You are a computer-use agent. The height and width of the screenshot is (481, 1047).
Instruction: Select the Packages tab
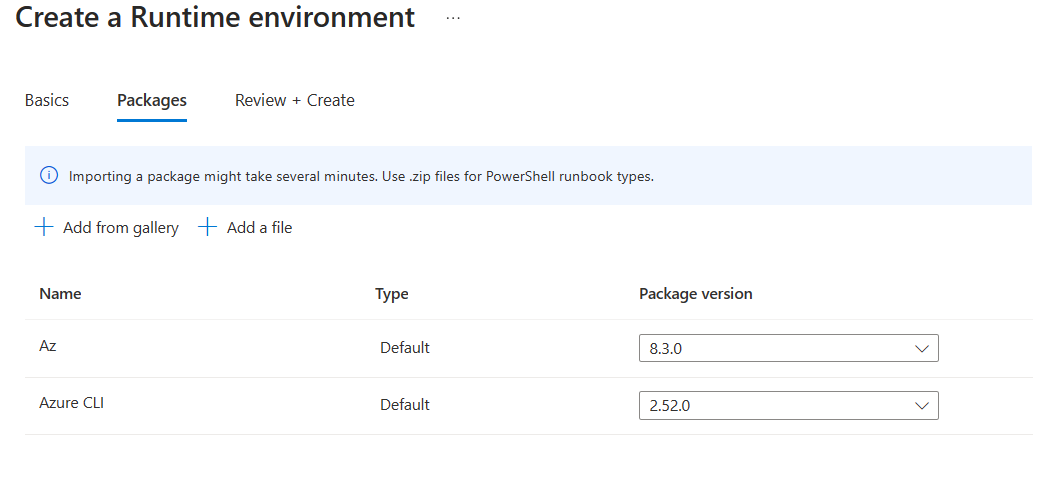coord(152,100)
